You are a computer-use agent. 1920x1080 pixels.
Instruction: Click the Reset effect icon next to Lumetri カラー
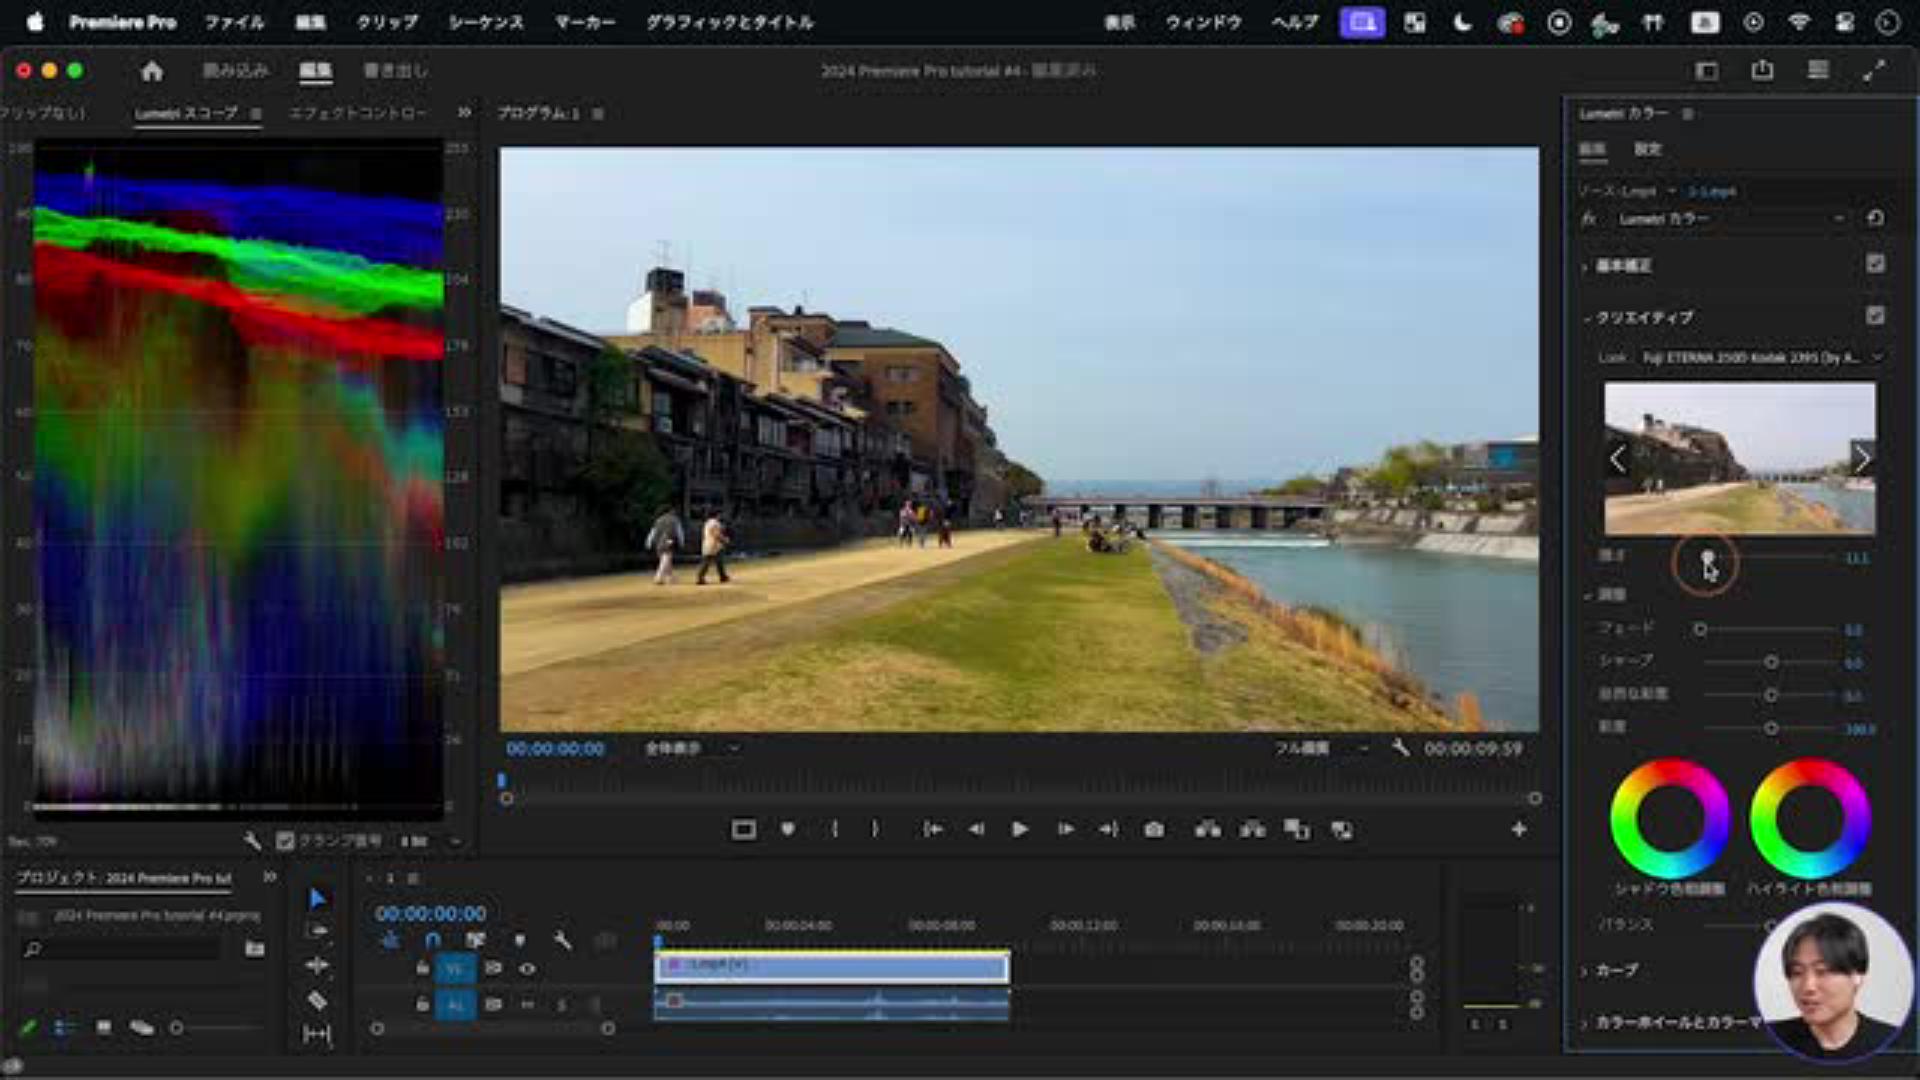pyautogui.click(x=1875, y=218)
